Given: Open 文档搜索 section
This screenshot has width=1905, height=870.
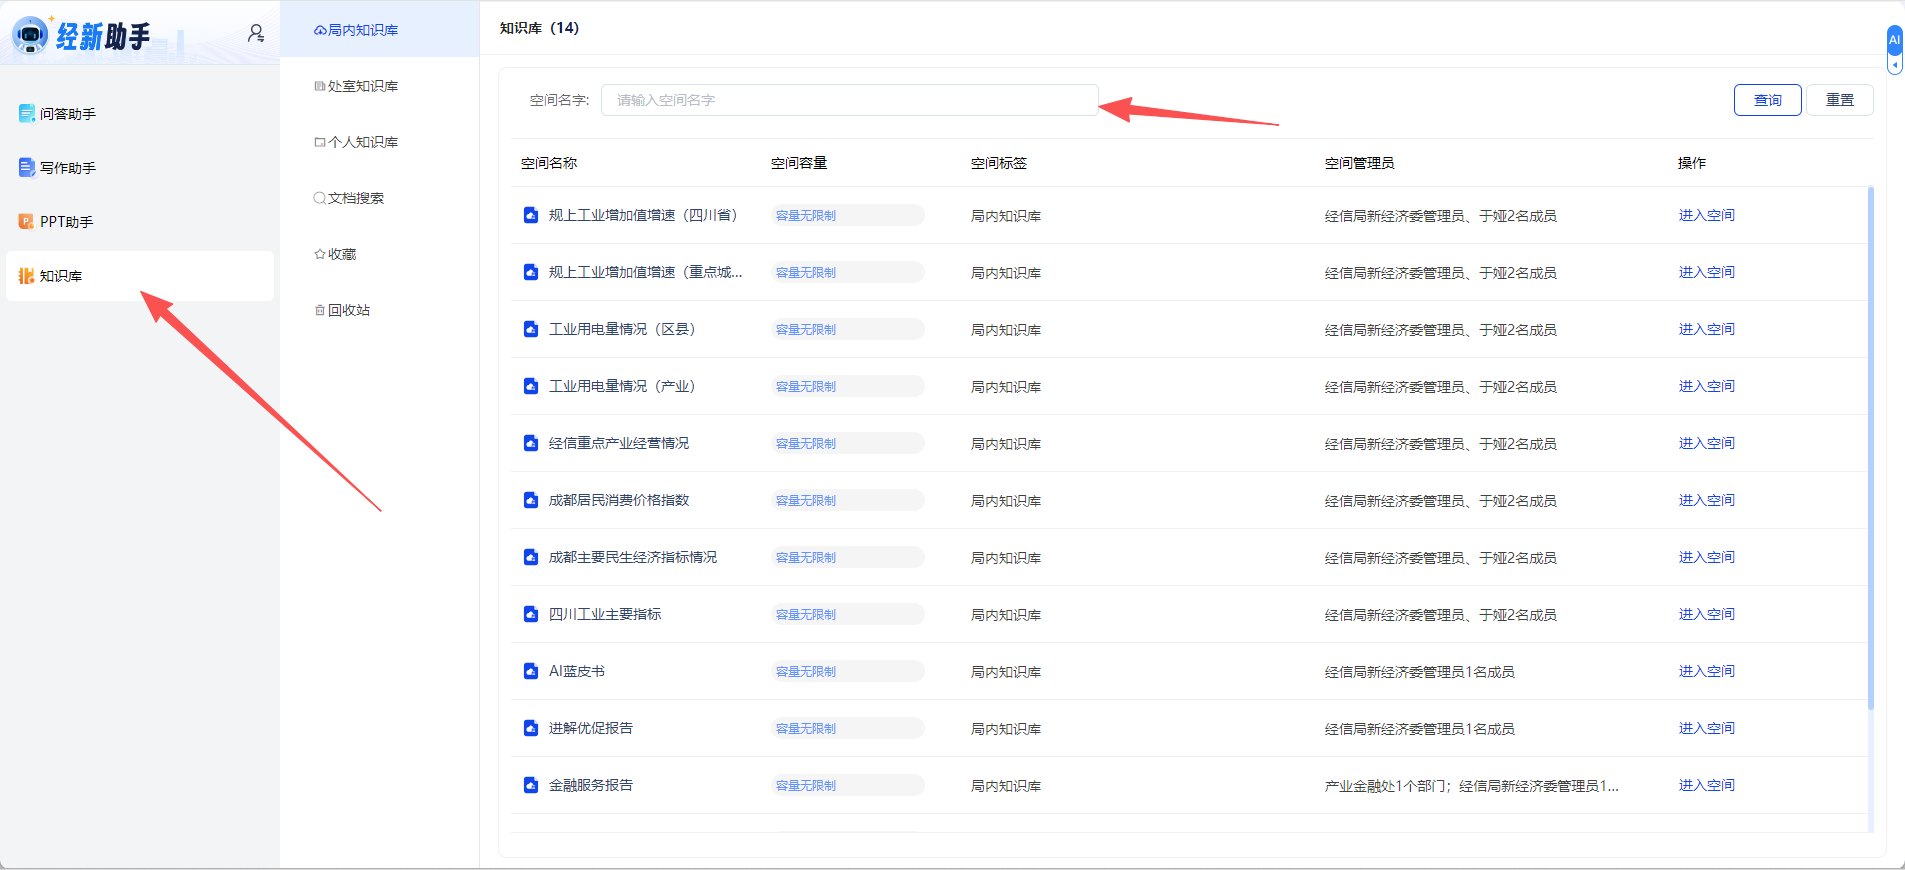Looking at the screenshot, I should tap(380, 198).
